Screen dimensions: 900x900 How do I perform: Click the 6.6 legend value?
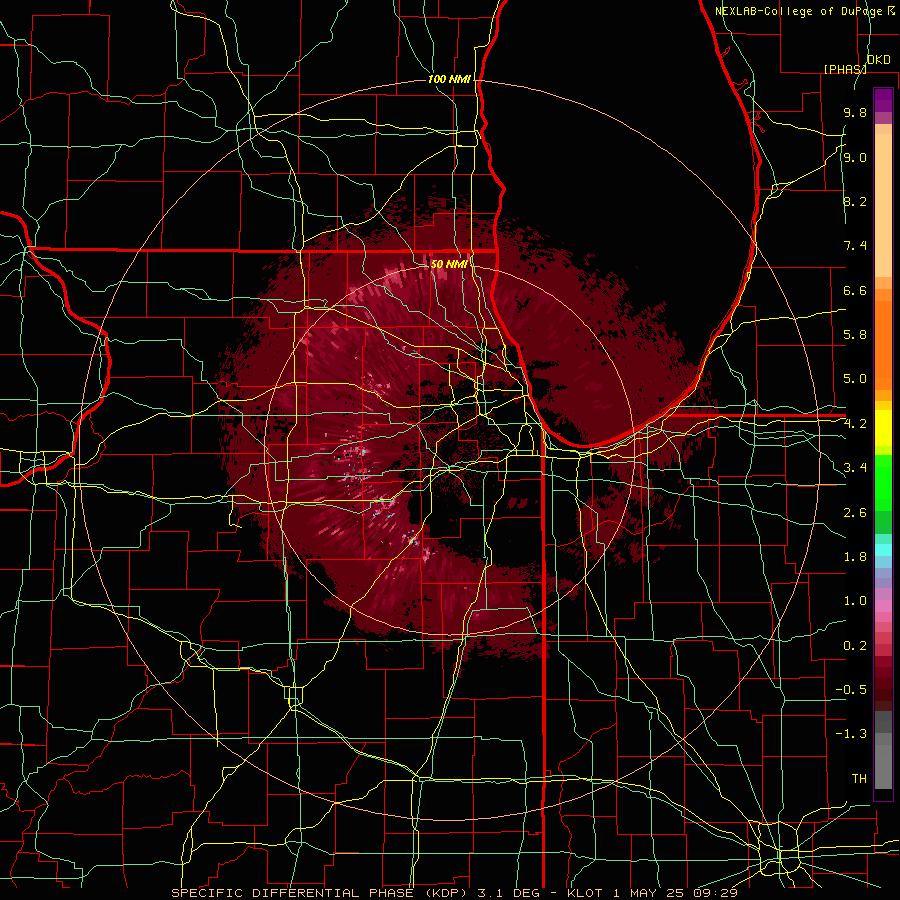tap(855, 291)
